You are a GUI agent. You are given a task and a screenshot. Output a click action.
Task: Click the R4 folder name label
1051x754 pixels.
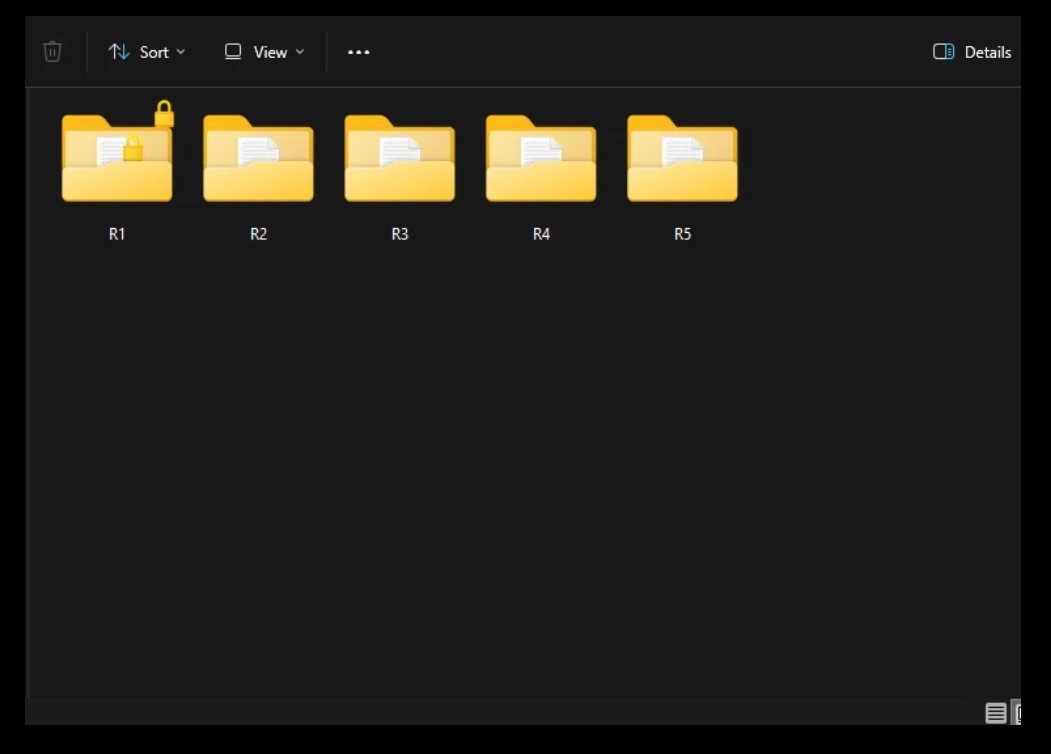pos(541,234)
